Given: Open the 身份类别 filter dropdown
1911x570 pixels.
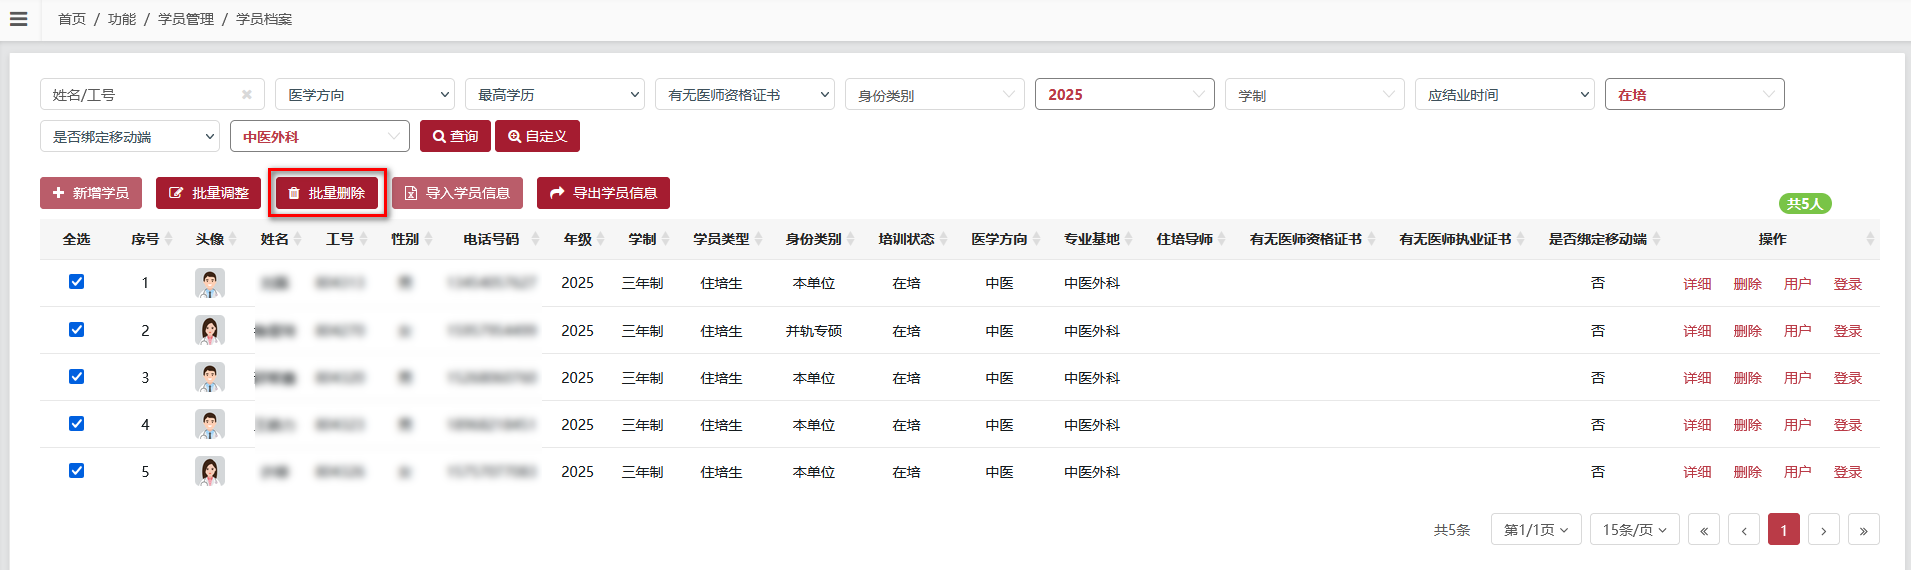Looking at the screenshot, I should (935, 94).
